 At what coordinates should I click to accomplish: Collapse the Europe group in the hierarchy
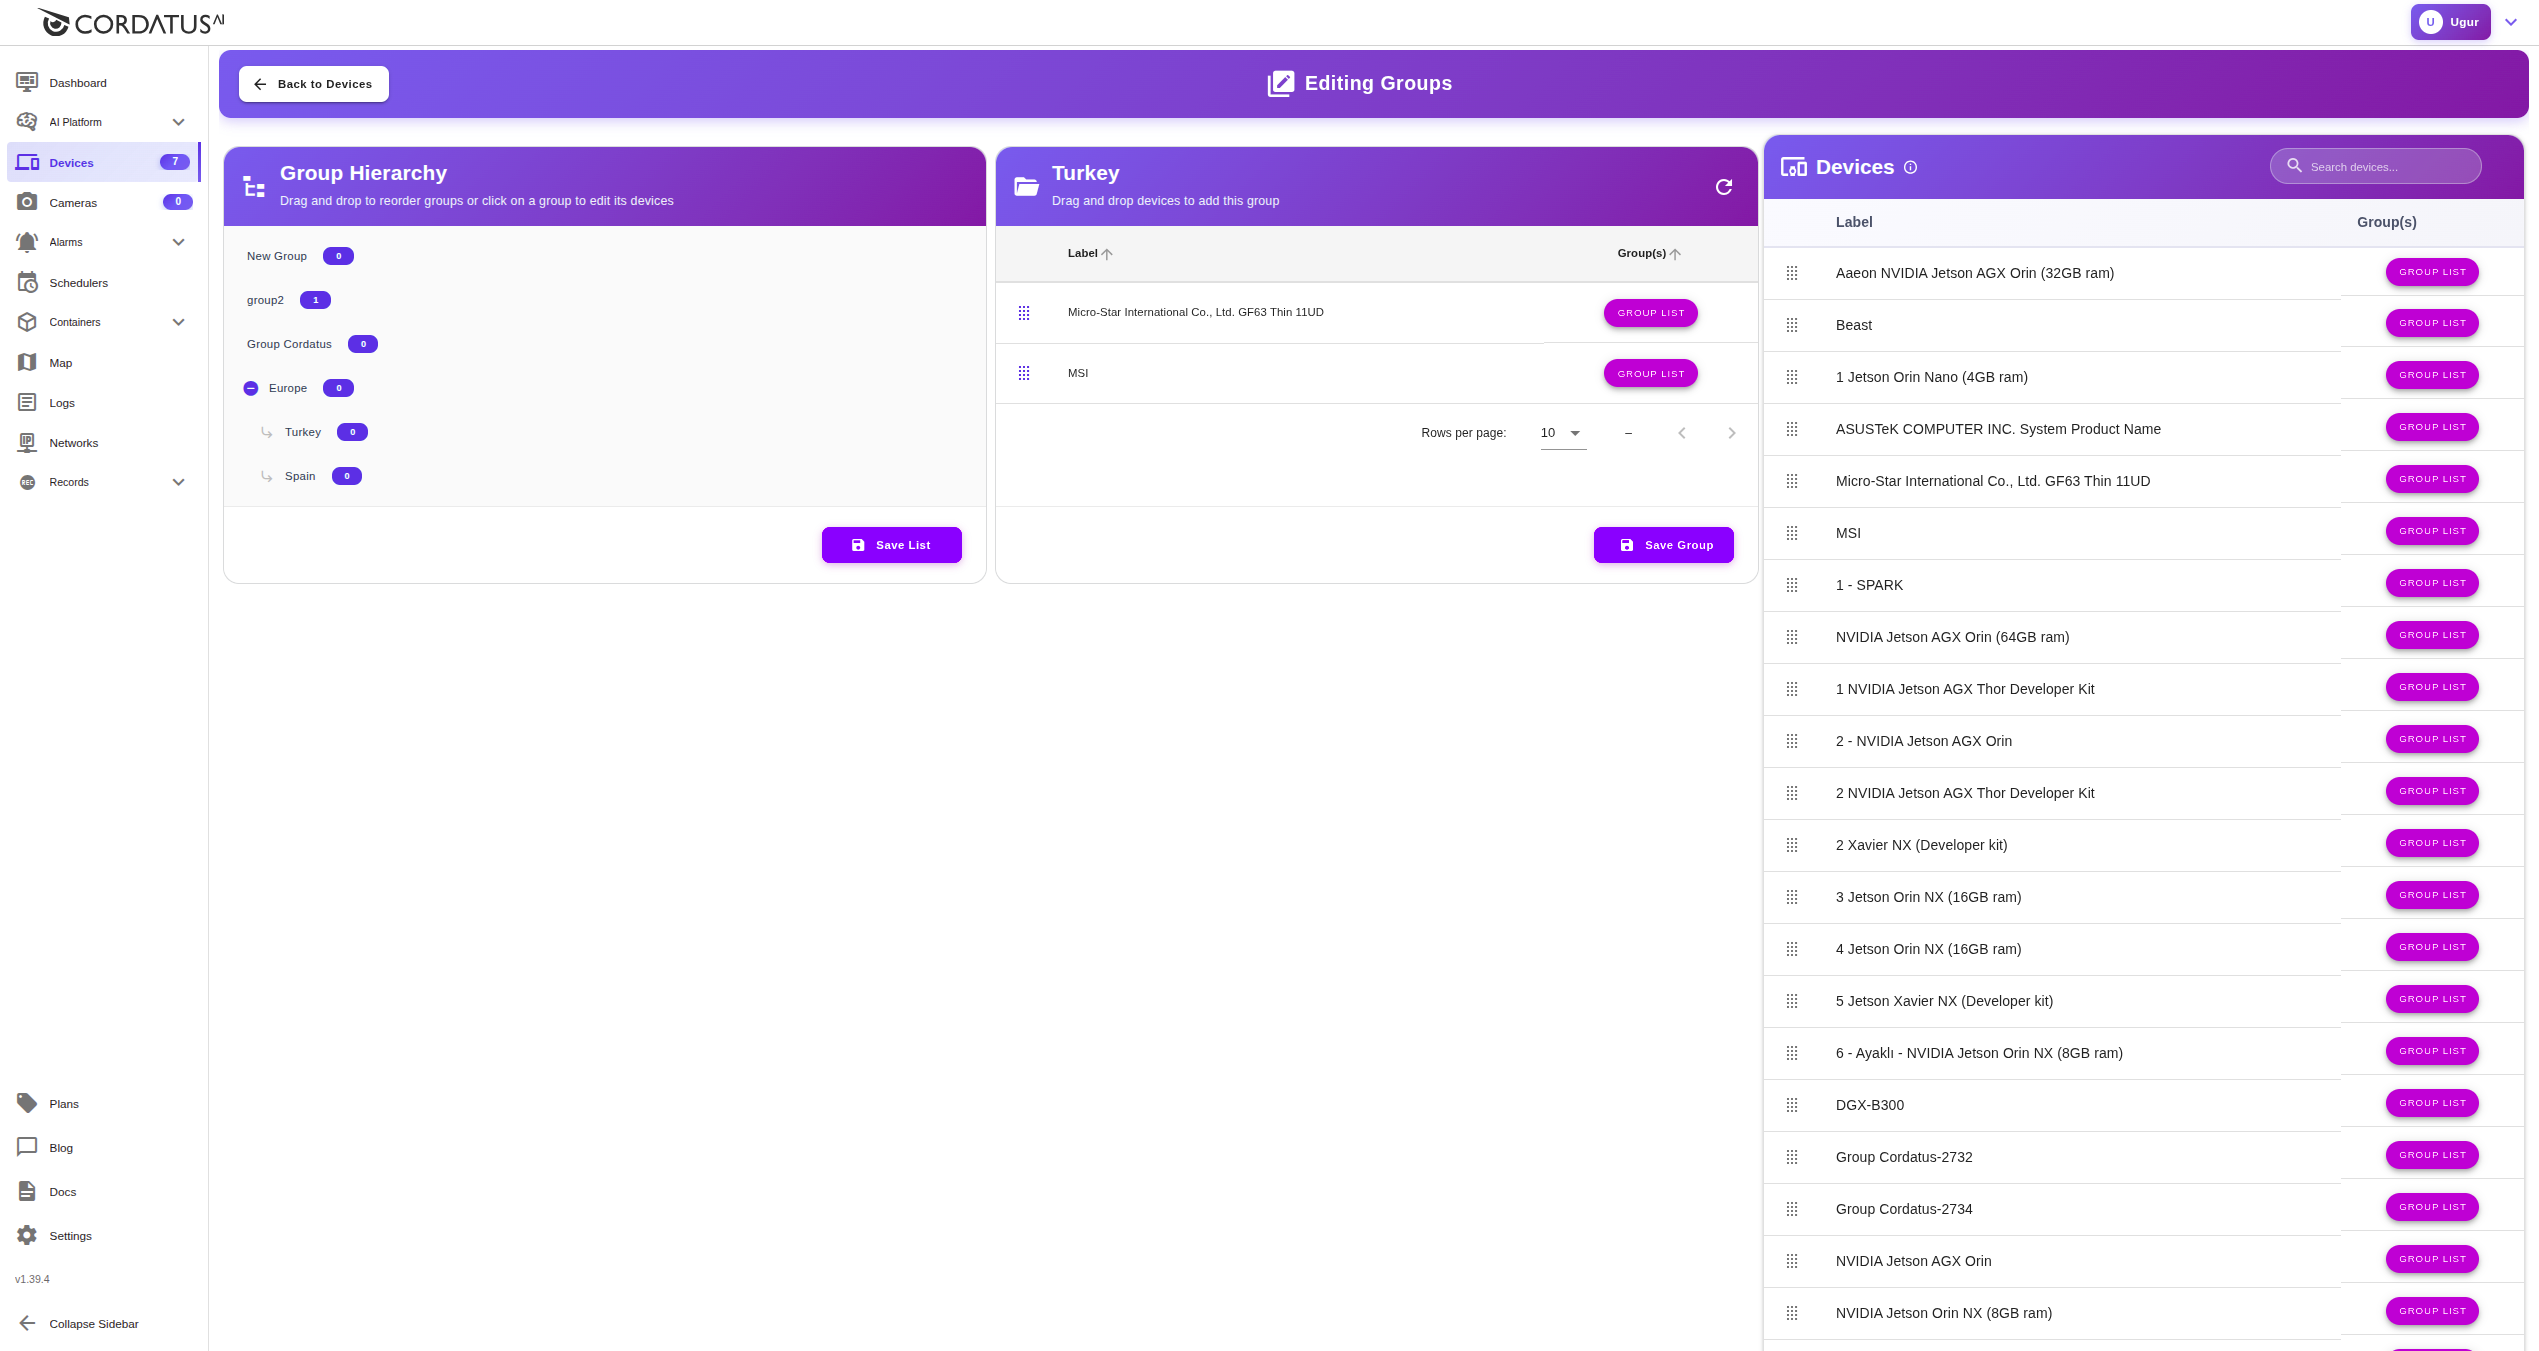coord(251,387)
